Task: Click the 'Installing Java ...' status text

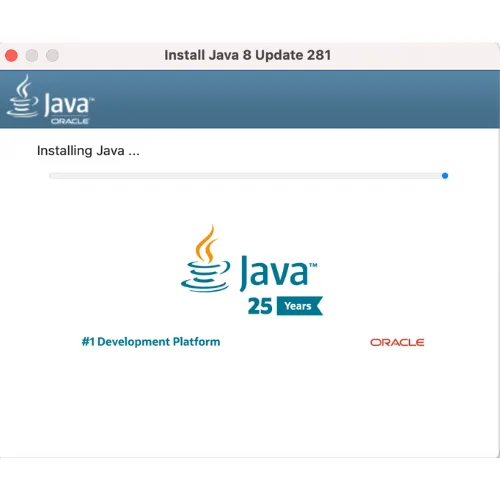Action: pos(88,151)
